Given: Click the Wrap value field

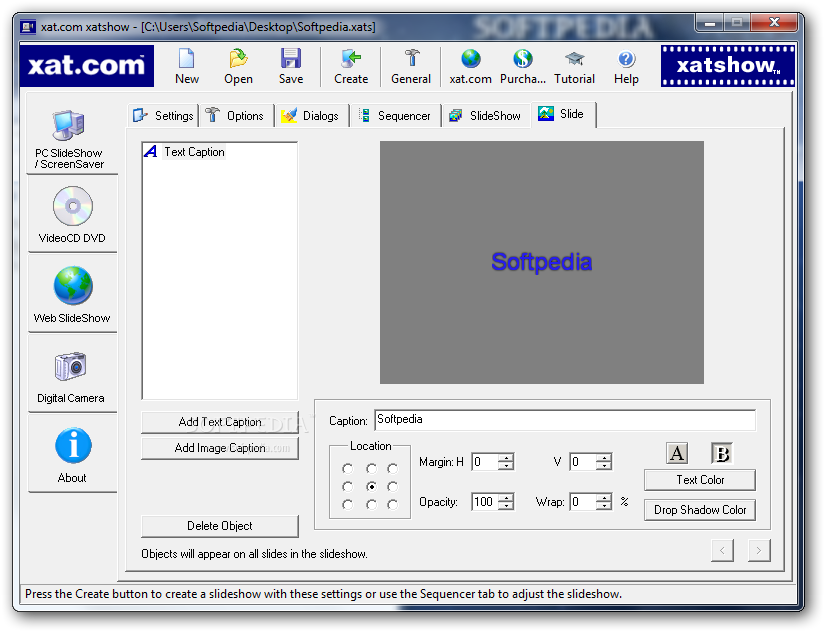Looking at the screenshot, I should 583,502.
